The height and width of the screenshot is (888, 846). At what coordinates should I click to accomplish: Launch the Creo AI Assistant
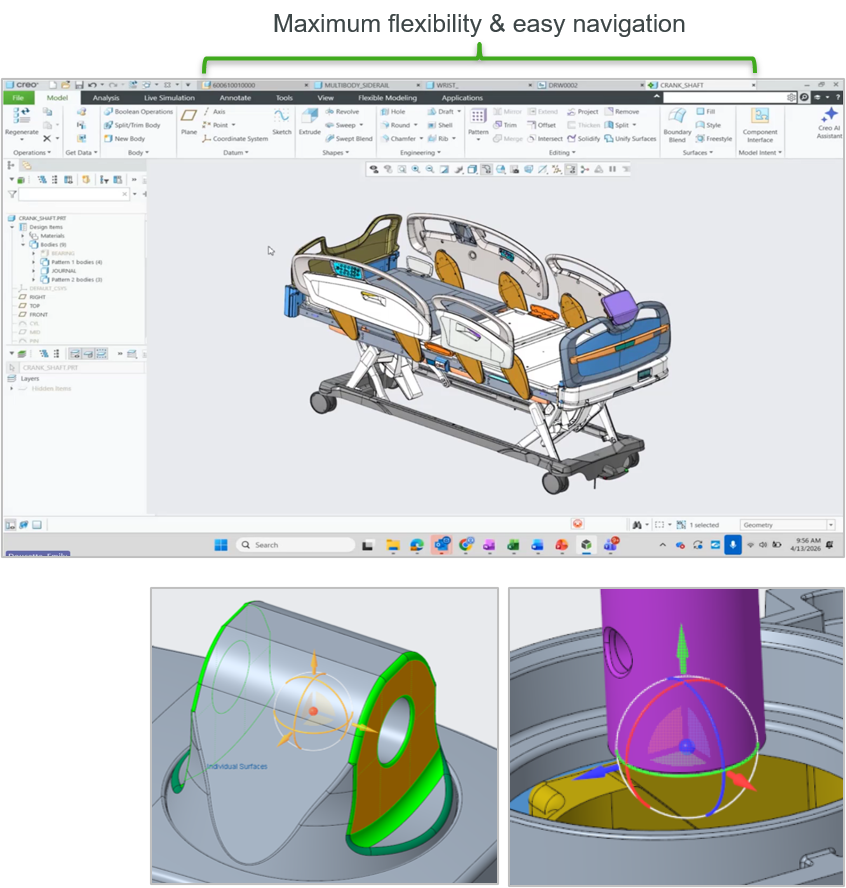[830, 123]
